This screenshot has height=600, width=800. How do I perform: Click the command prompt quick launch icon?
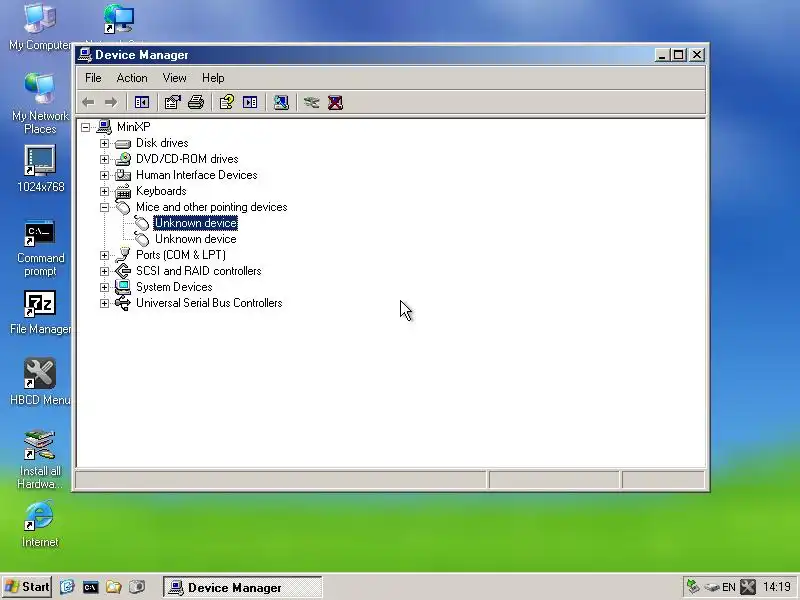pos(90,587)
